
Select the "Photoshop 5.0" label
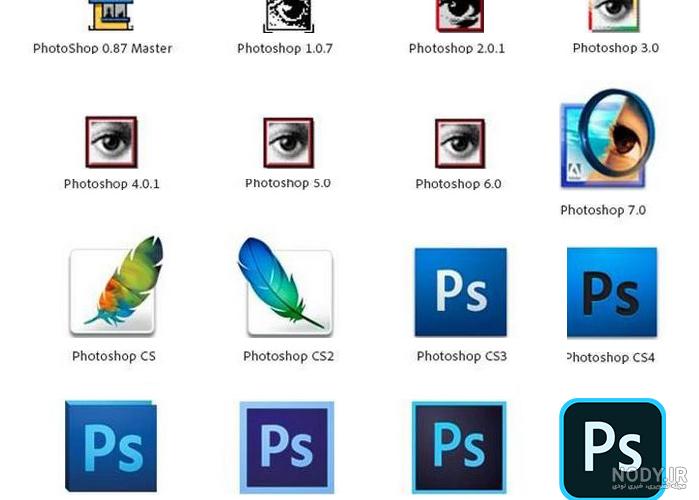pyautogui.click(x=288, y=183)
